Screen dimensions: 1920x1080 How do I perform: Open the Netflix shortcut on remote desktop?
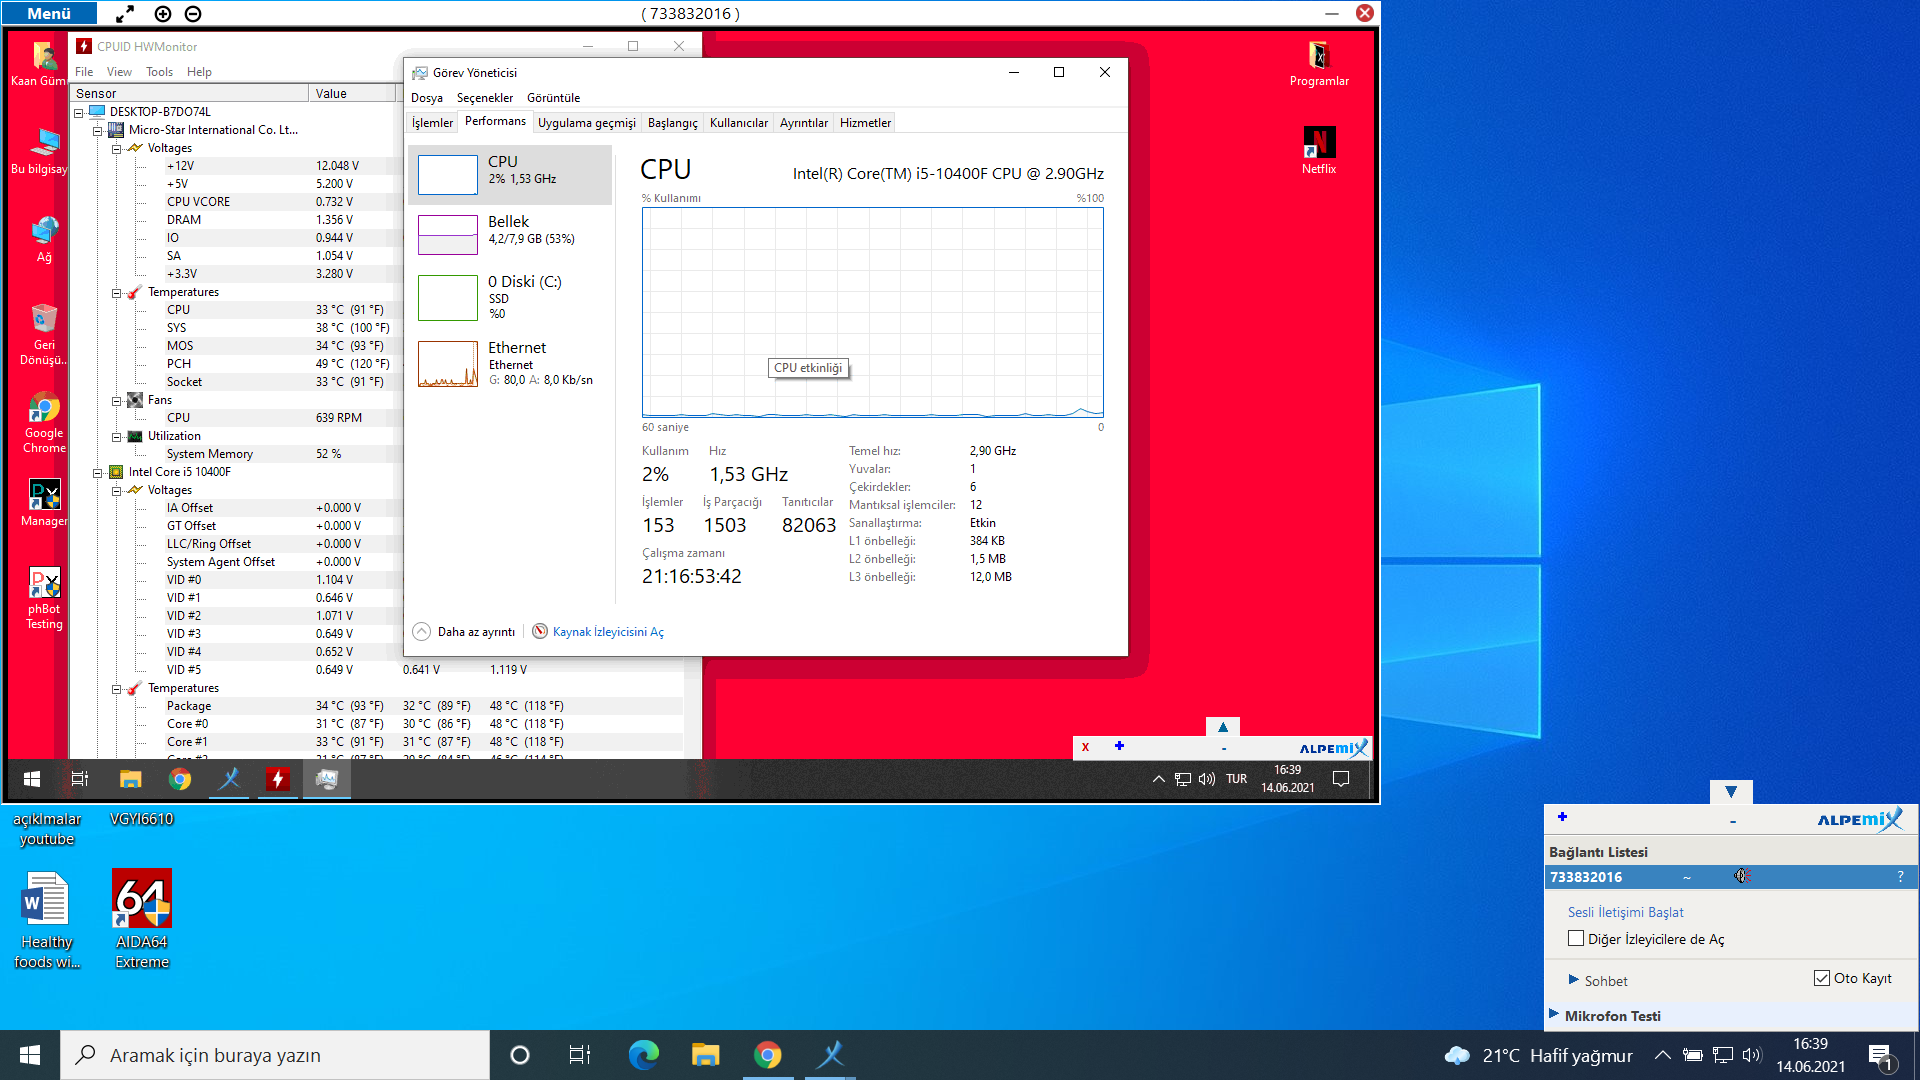1318,151
